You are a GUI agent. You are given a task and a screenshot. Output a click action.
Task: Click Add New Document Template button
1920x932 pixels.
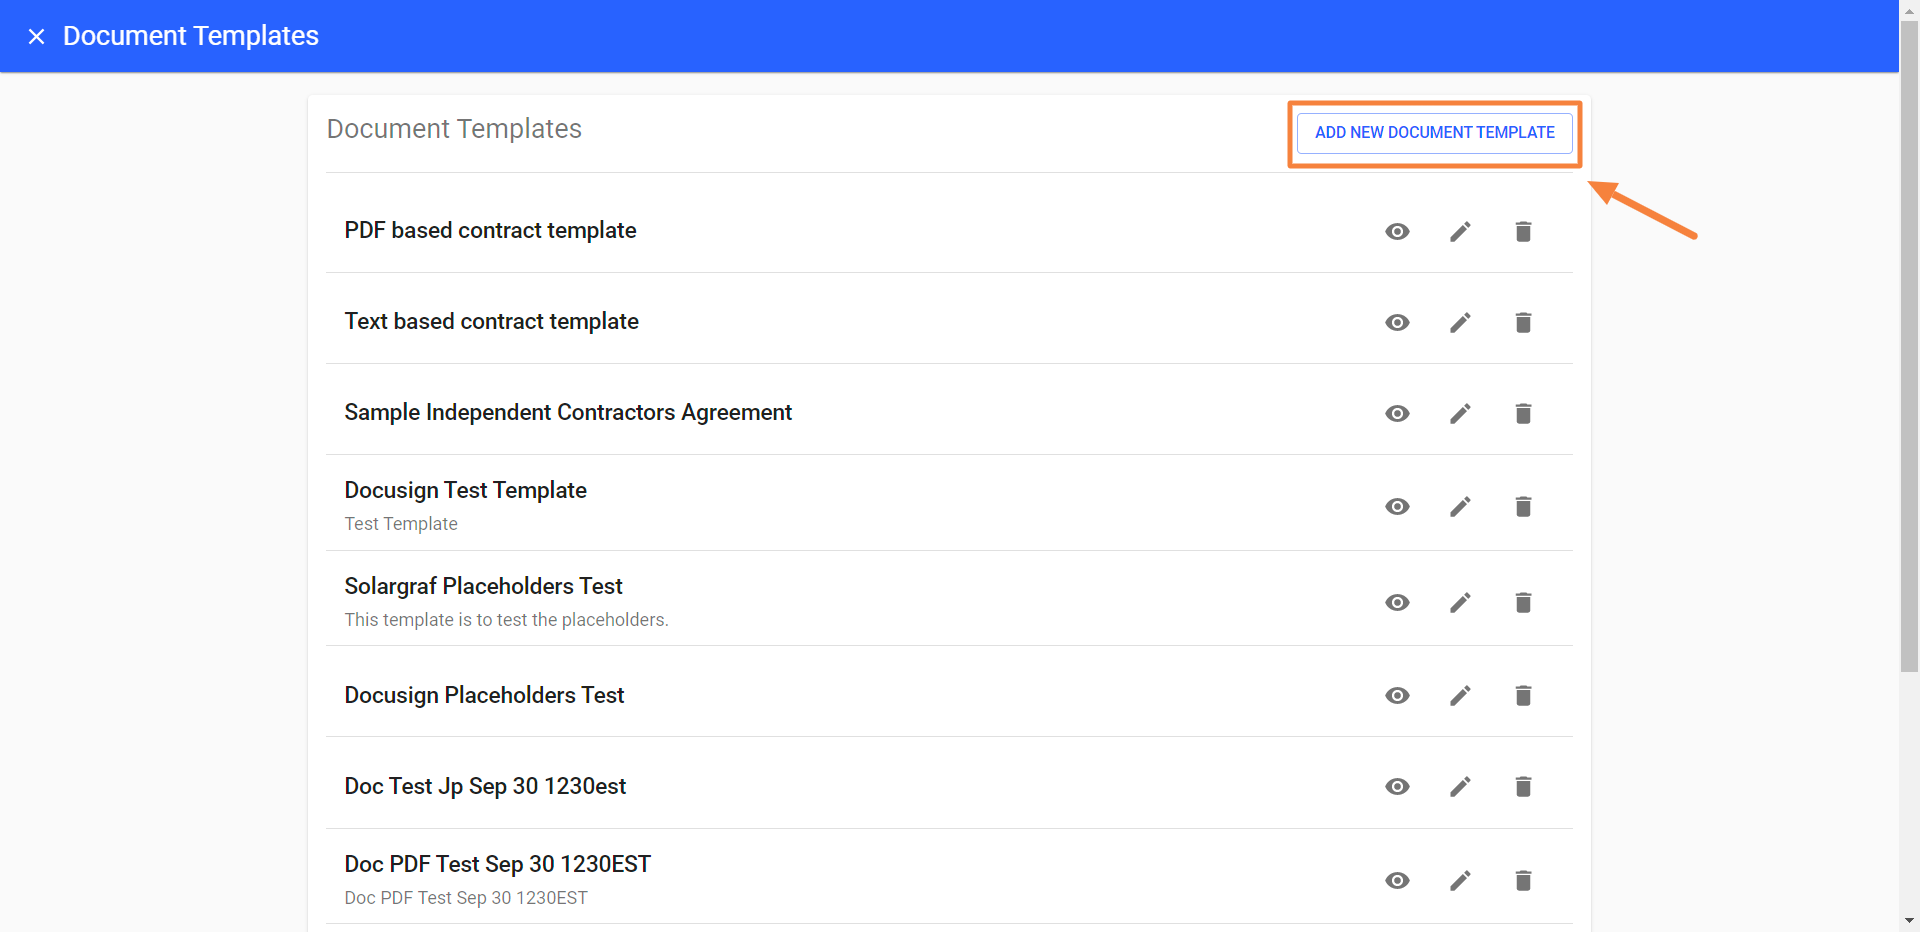pyautogui.click(x=1434, y=133)
